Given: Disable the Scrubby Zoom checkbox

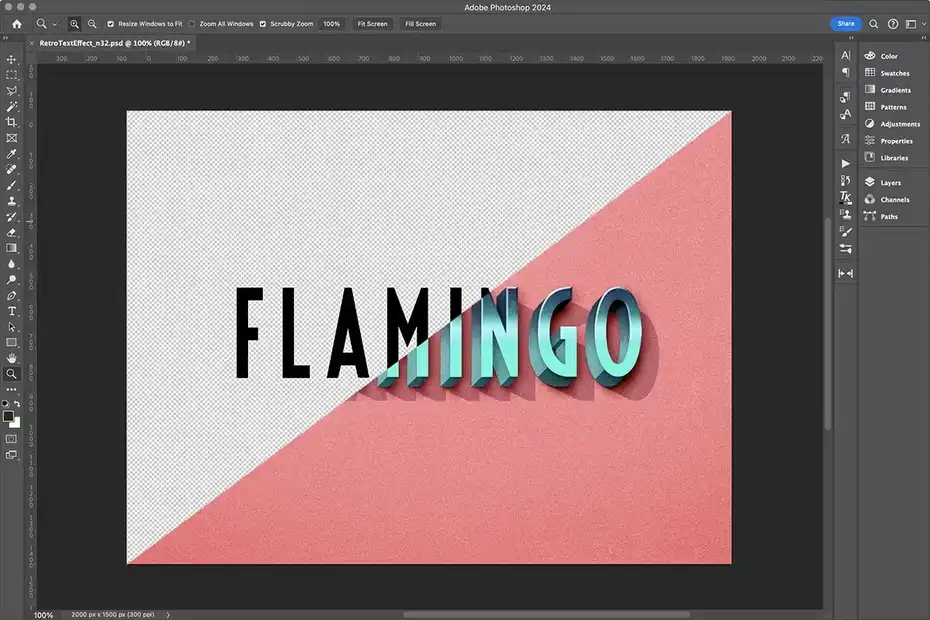Looking at the screenshot, I should [x=263, y=24].
